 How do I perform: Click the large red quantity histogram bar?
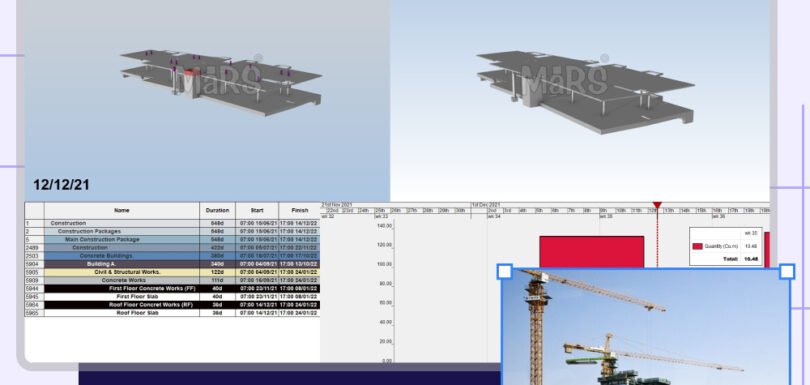coord(591,252)
